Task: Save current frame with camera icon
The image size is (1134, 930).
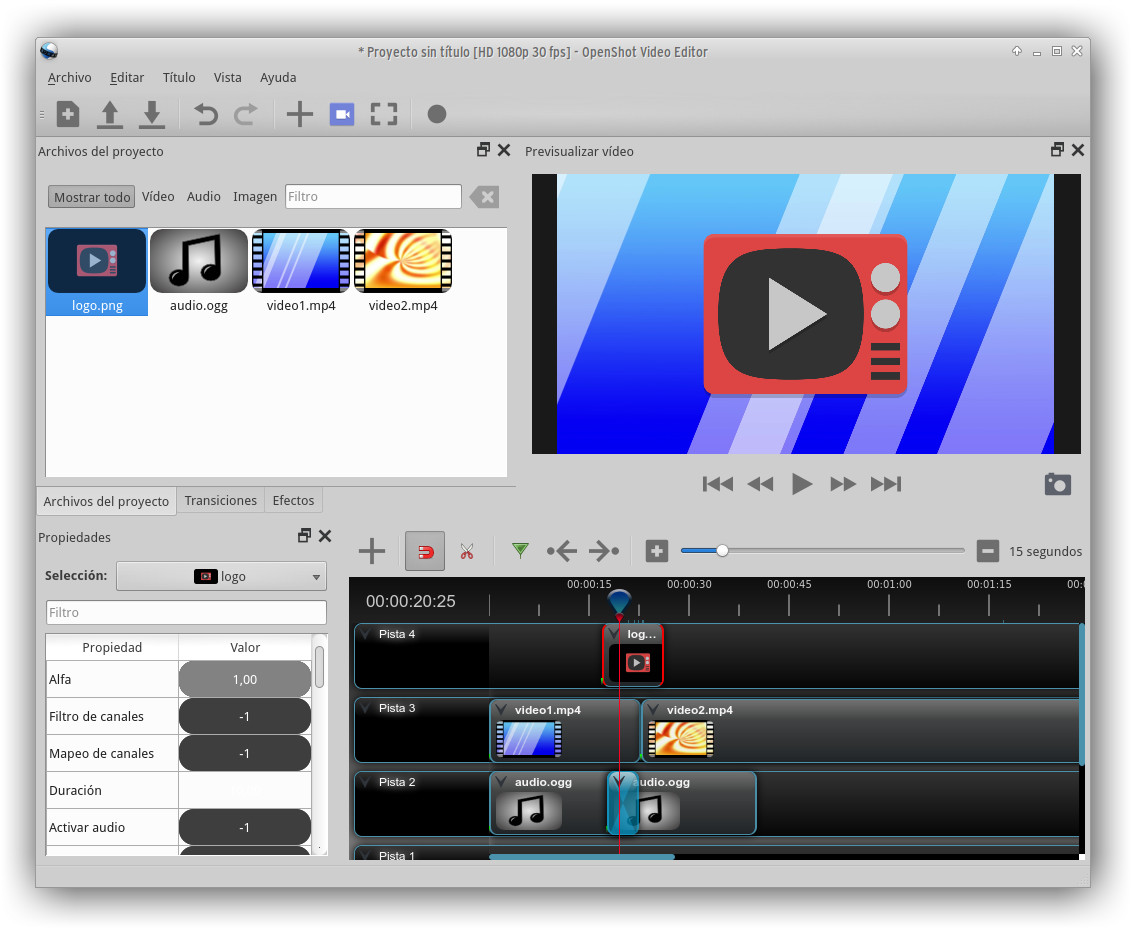Action: (1057, 484)
